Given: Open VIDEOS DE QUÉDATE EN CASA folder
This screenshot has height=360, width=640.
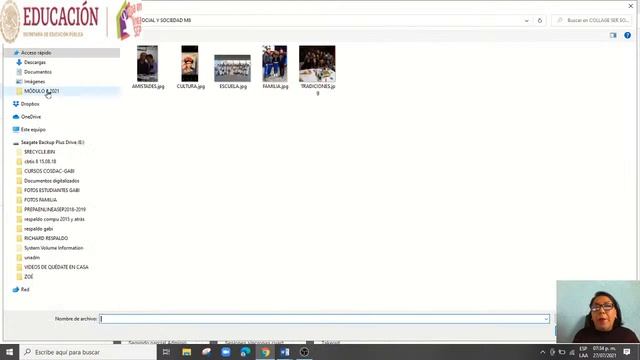Looking at the screenshot, I should tap(56, 267).
